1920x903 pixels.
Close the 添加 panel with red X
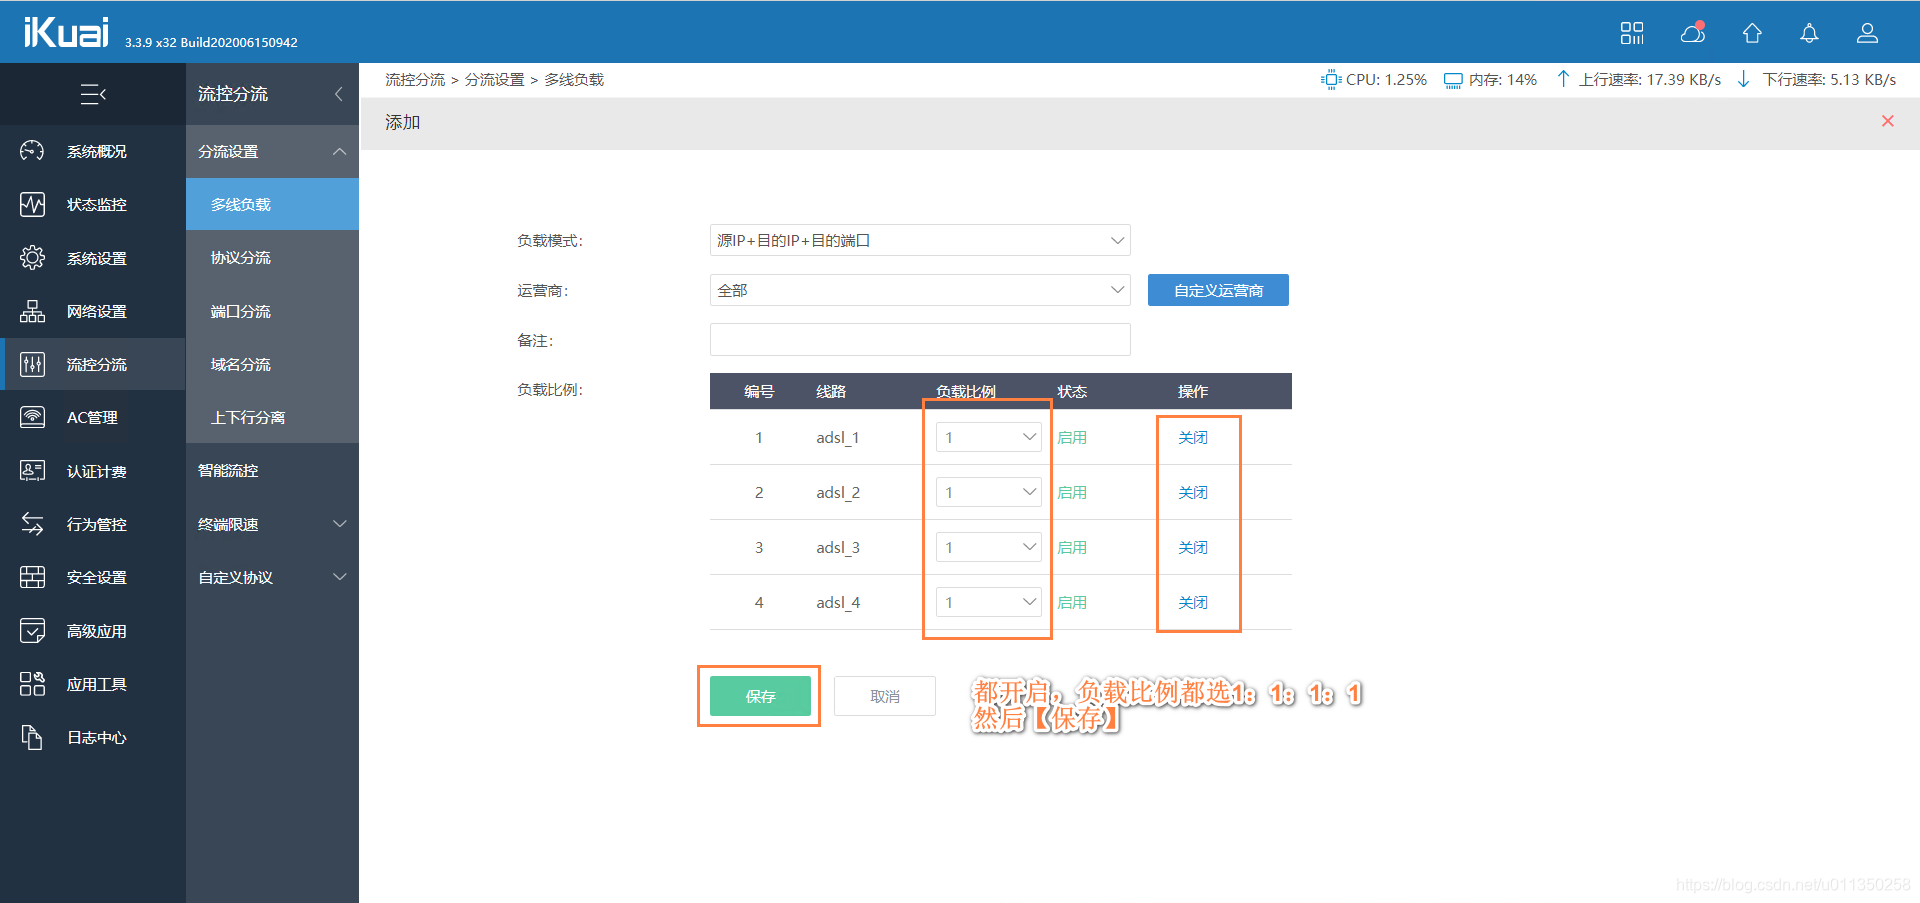click(x=1888, y=121)
